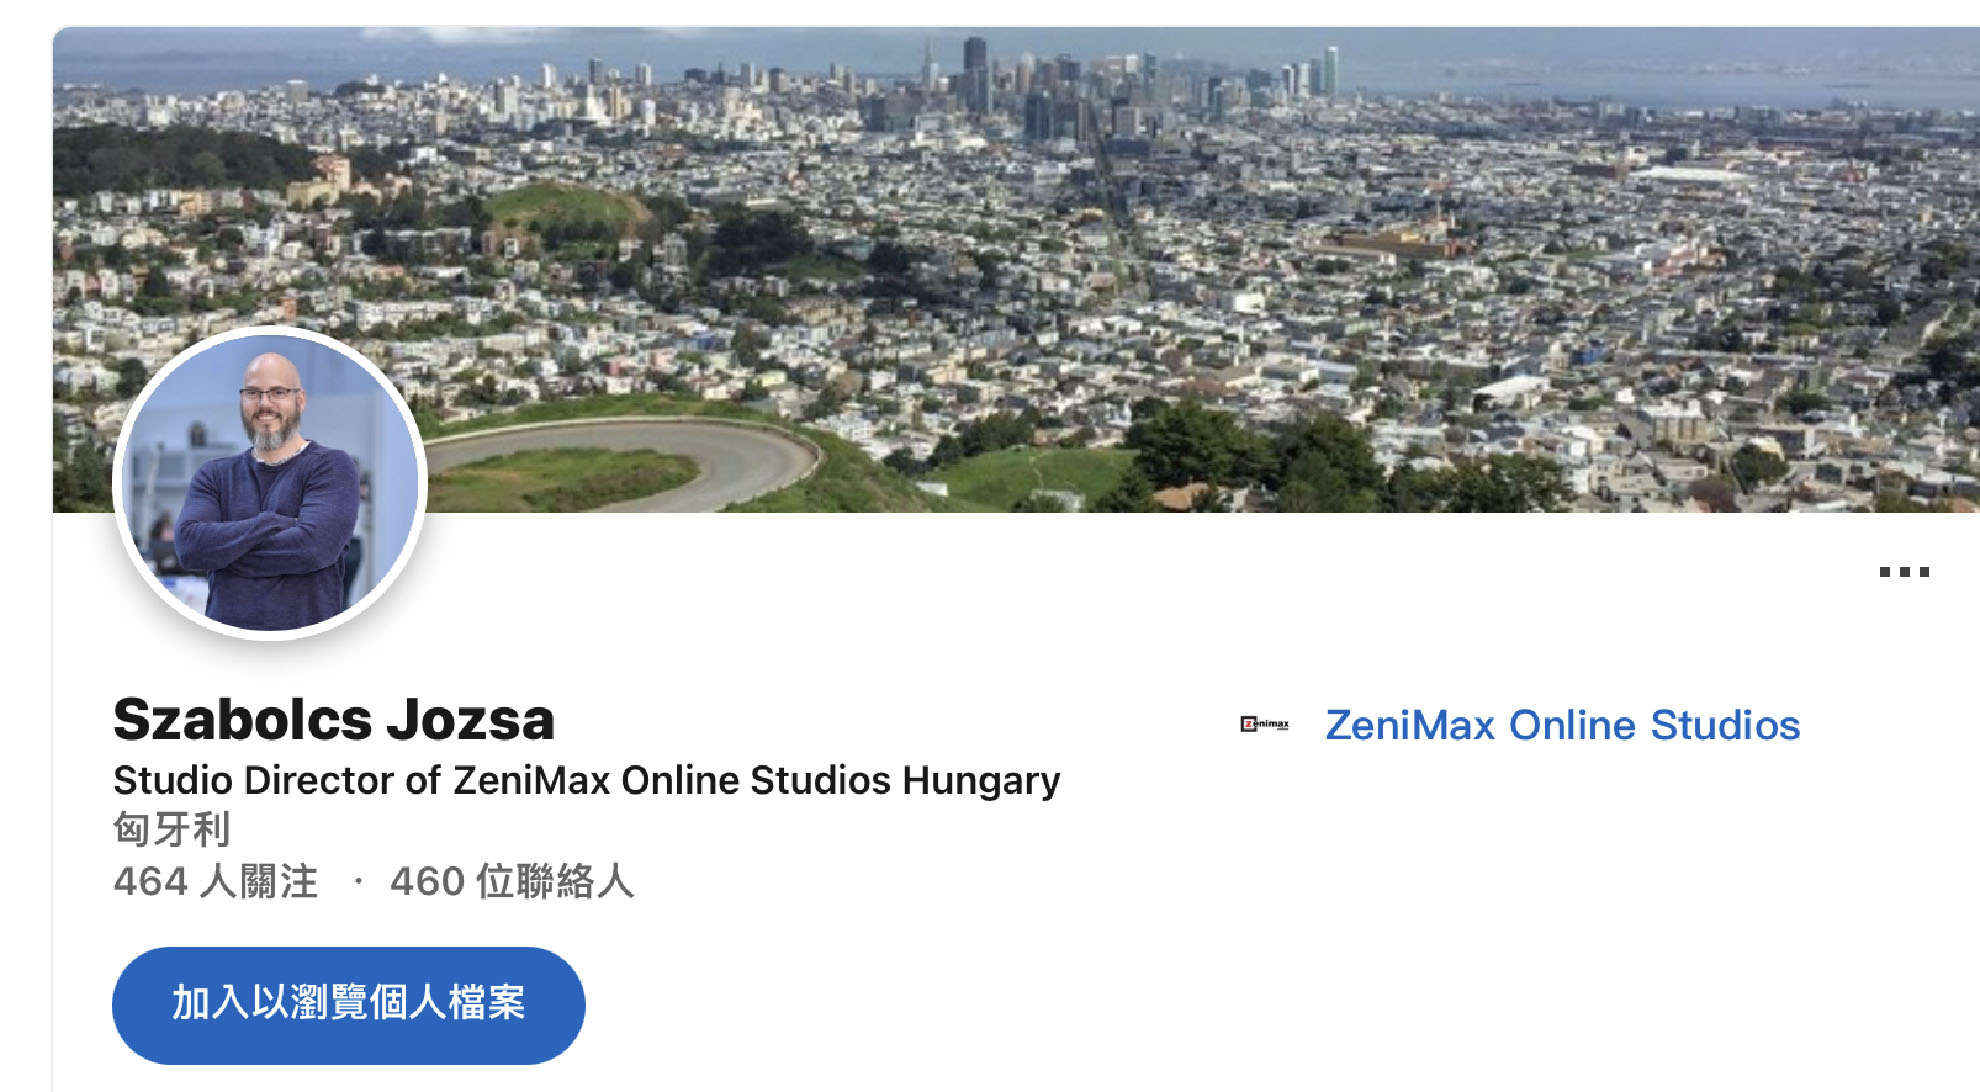Click the word Hungary in the headline
This screenshot has height=1092, width=1980.
(x=981, y=781)
